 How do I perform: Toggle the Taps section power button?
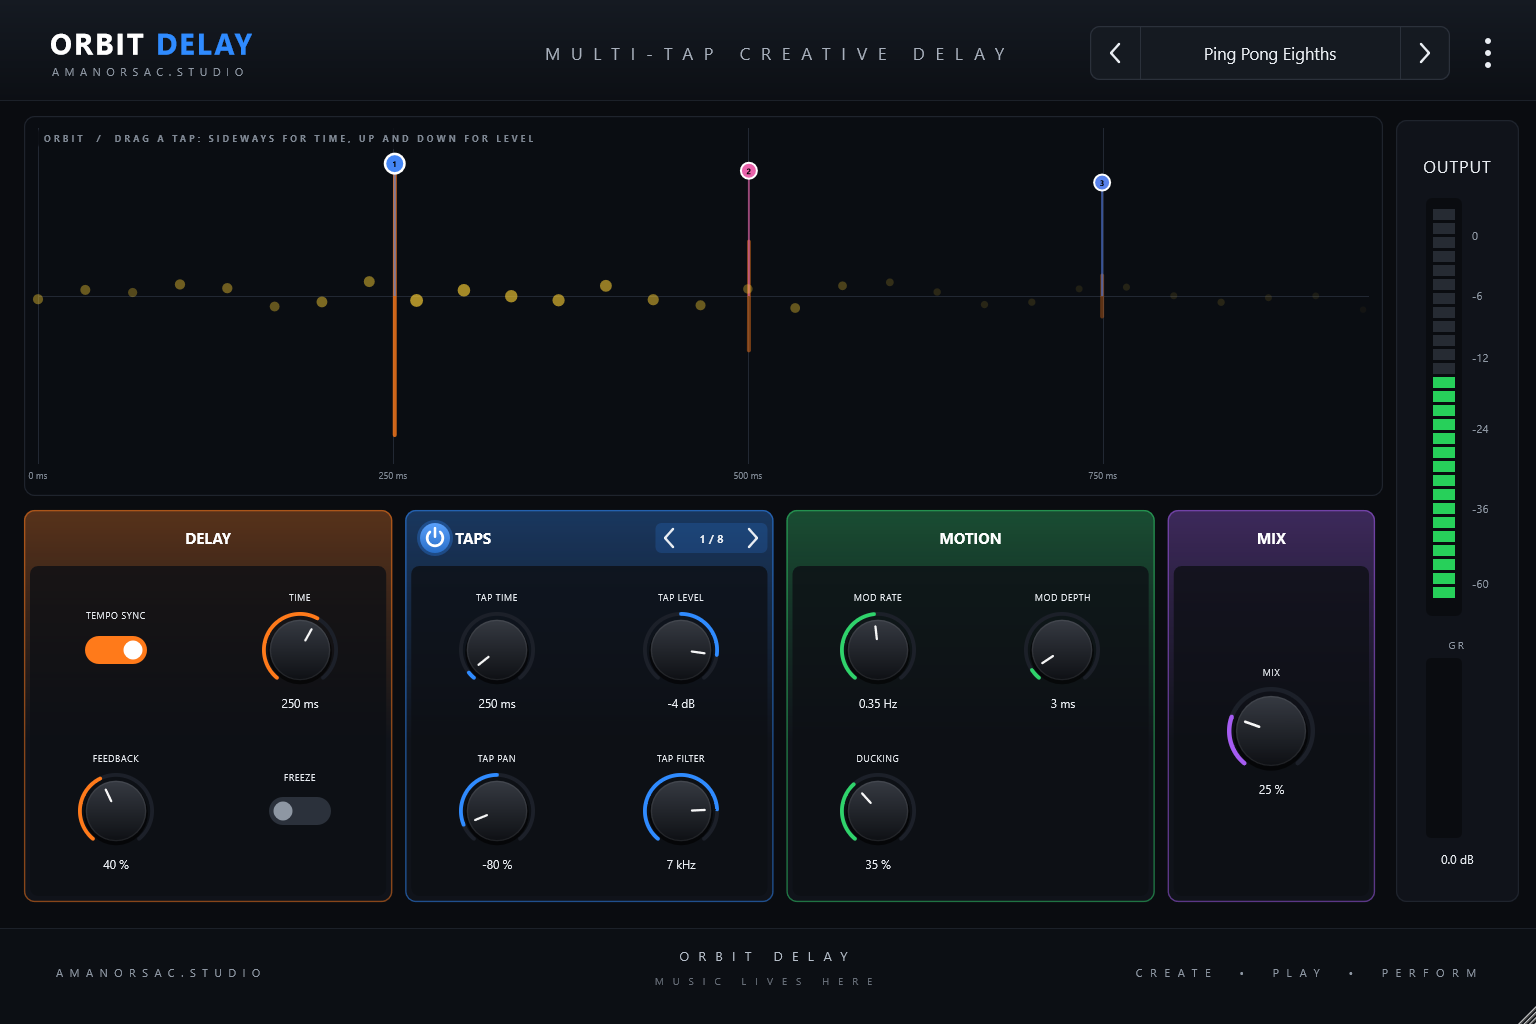434,538
